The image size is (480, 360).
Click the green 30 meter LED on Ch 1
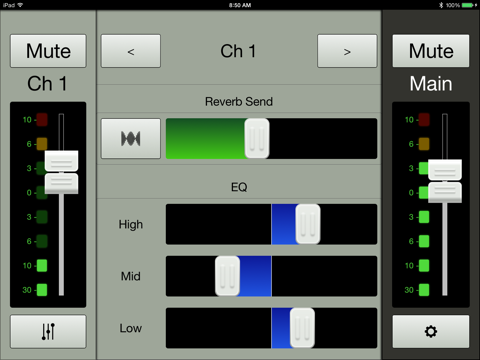(x=42, y=290)
